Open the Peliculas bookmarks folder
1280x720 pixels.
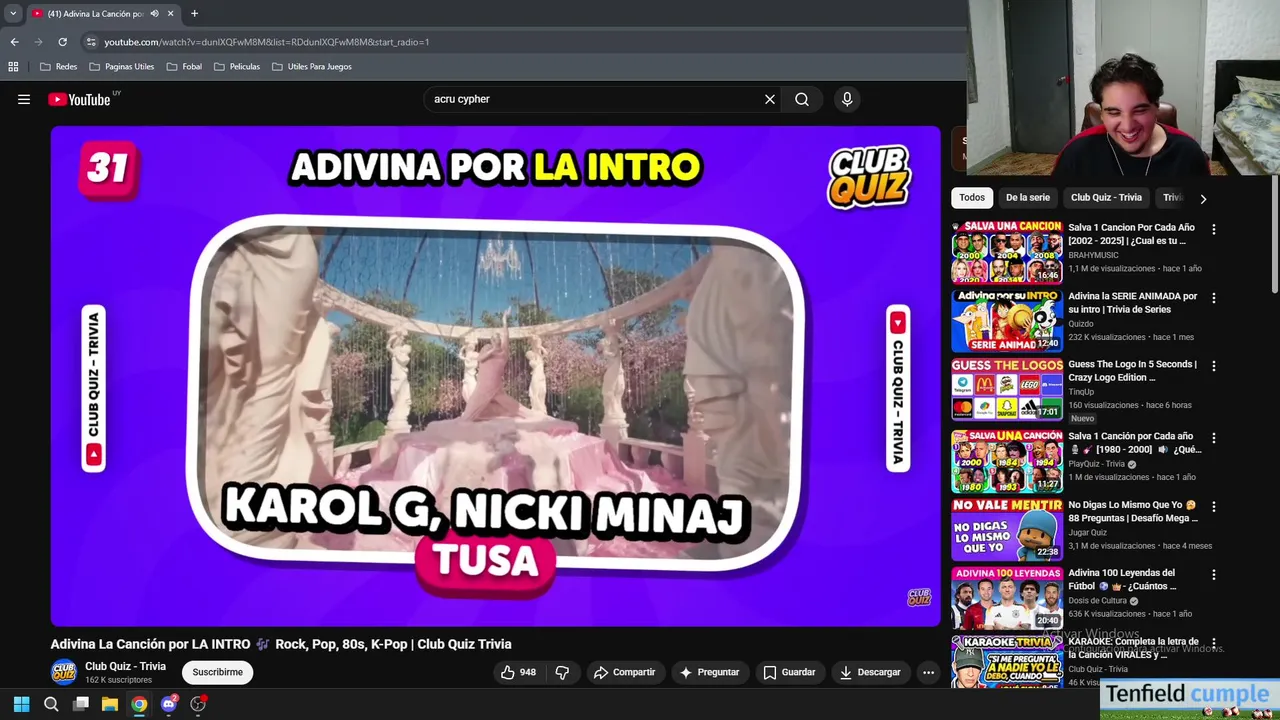point(237,66)
